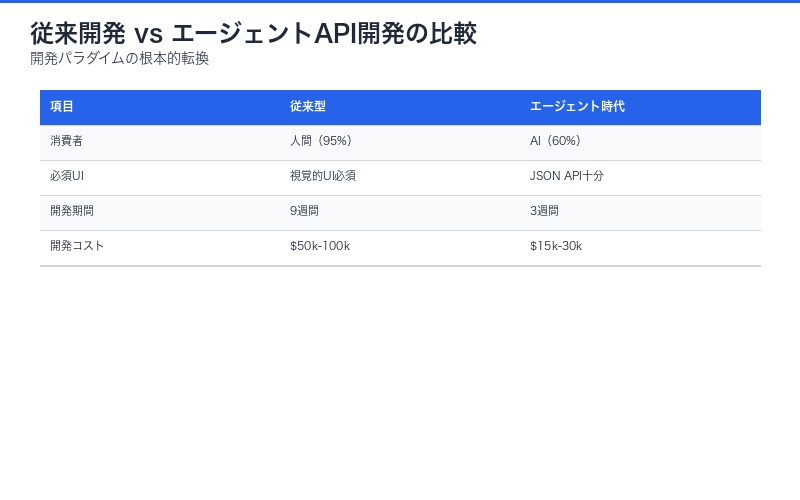Click the 9週間 table cell
Screen dimensions: 800x500
pyautogui.click(x=304, y=211)
